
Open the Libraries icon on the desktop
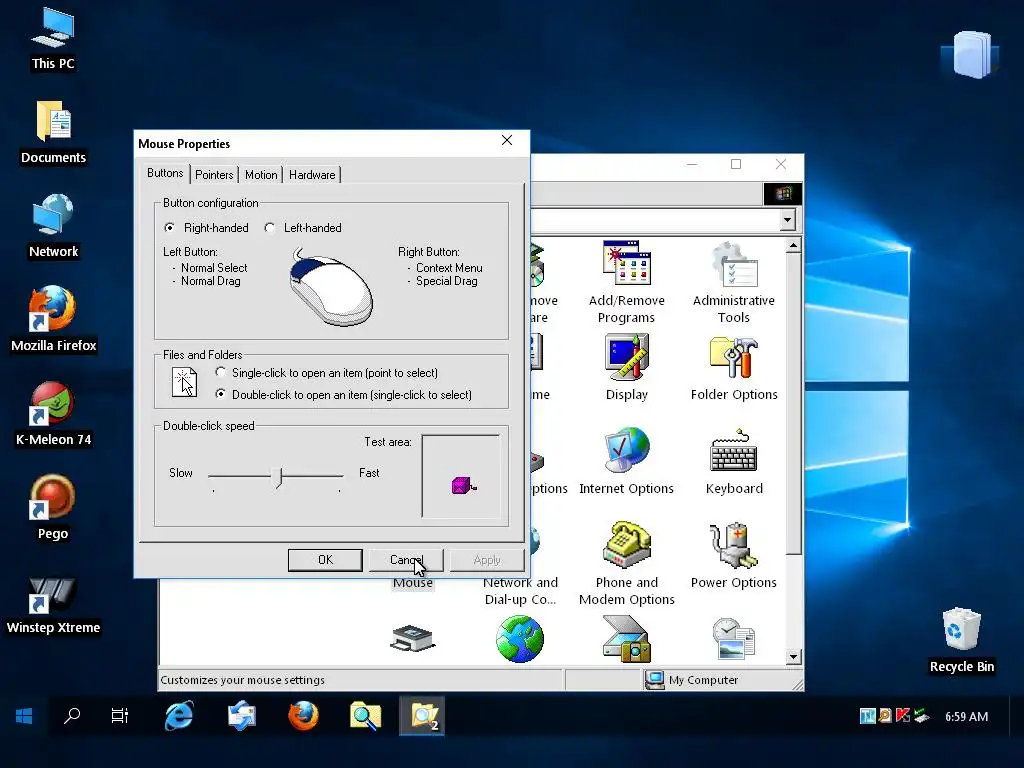coord(970,54)
